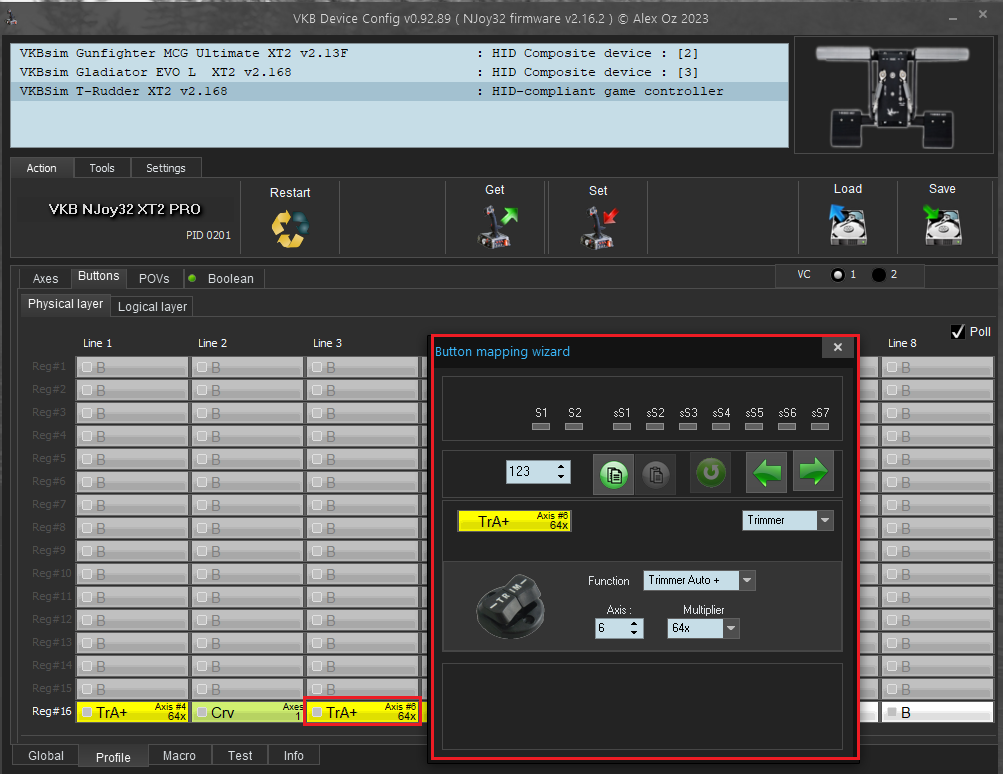
Task: Enable the Poll checkbox
Action: point(958,331)
